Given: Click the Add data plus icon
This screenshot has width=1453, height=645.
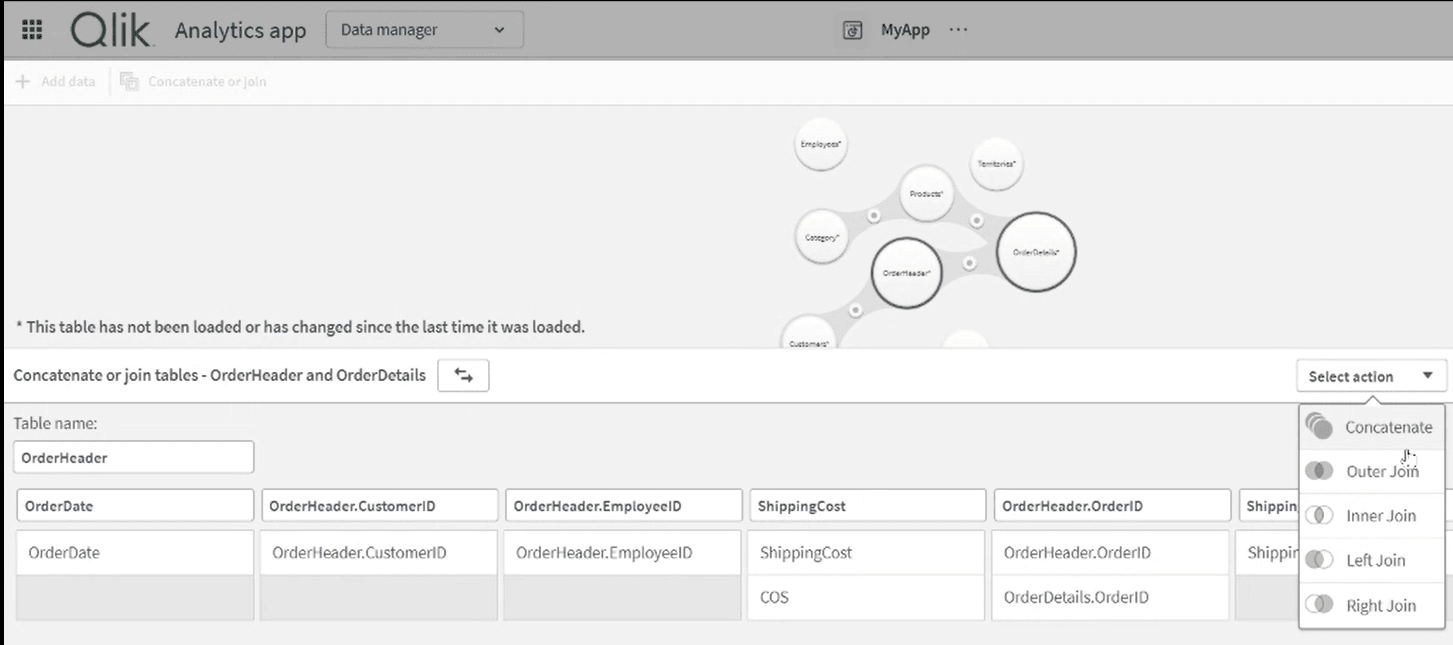Looking at the screenshot, I should pos(22,81).
